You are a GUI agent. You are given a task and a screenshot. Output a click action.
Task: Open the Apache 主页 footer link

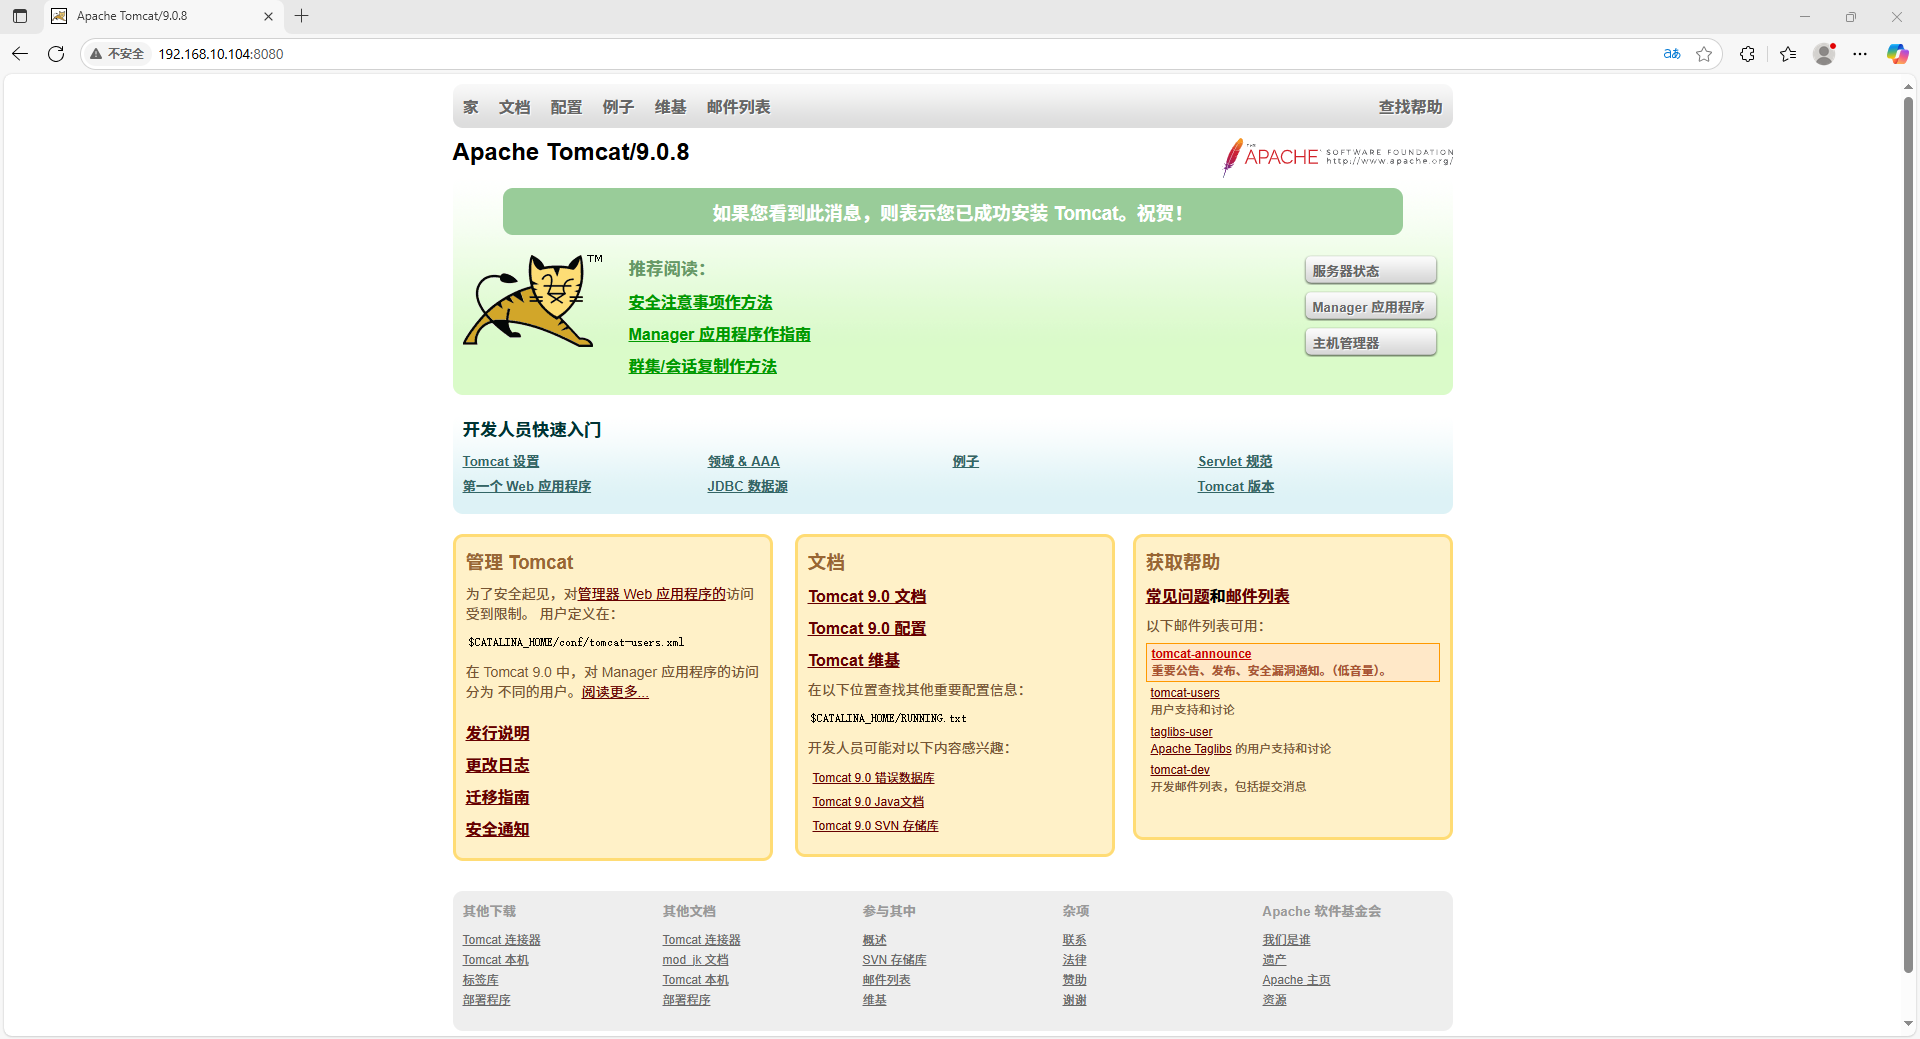pyautogui.click(x=1296, y=980)
